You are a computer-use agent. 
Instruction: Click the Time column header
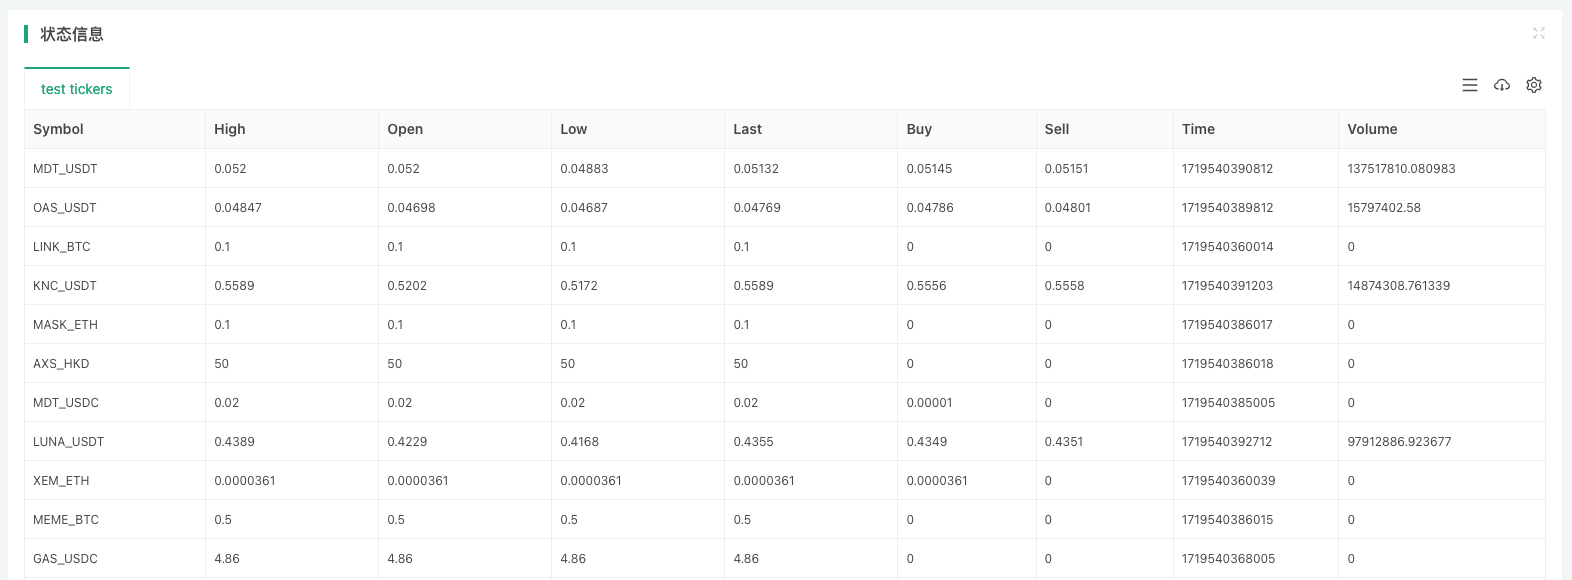click(1197, 129)
